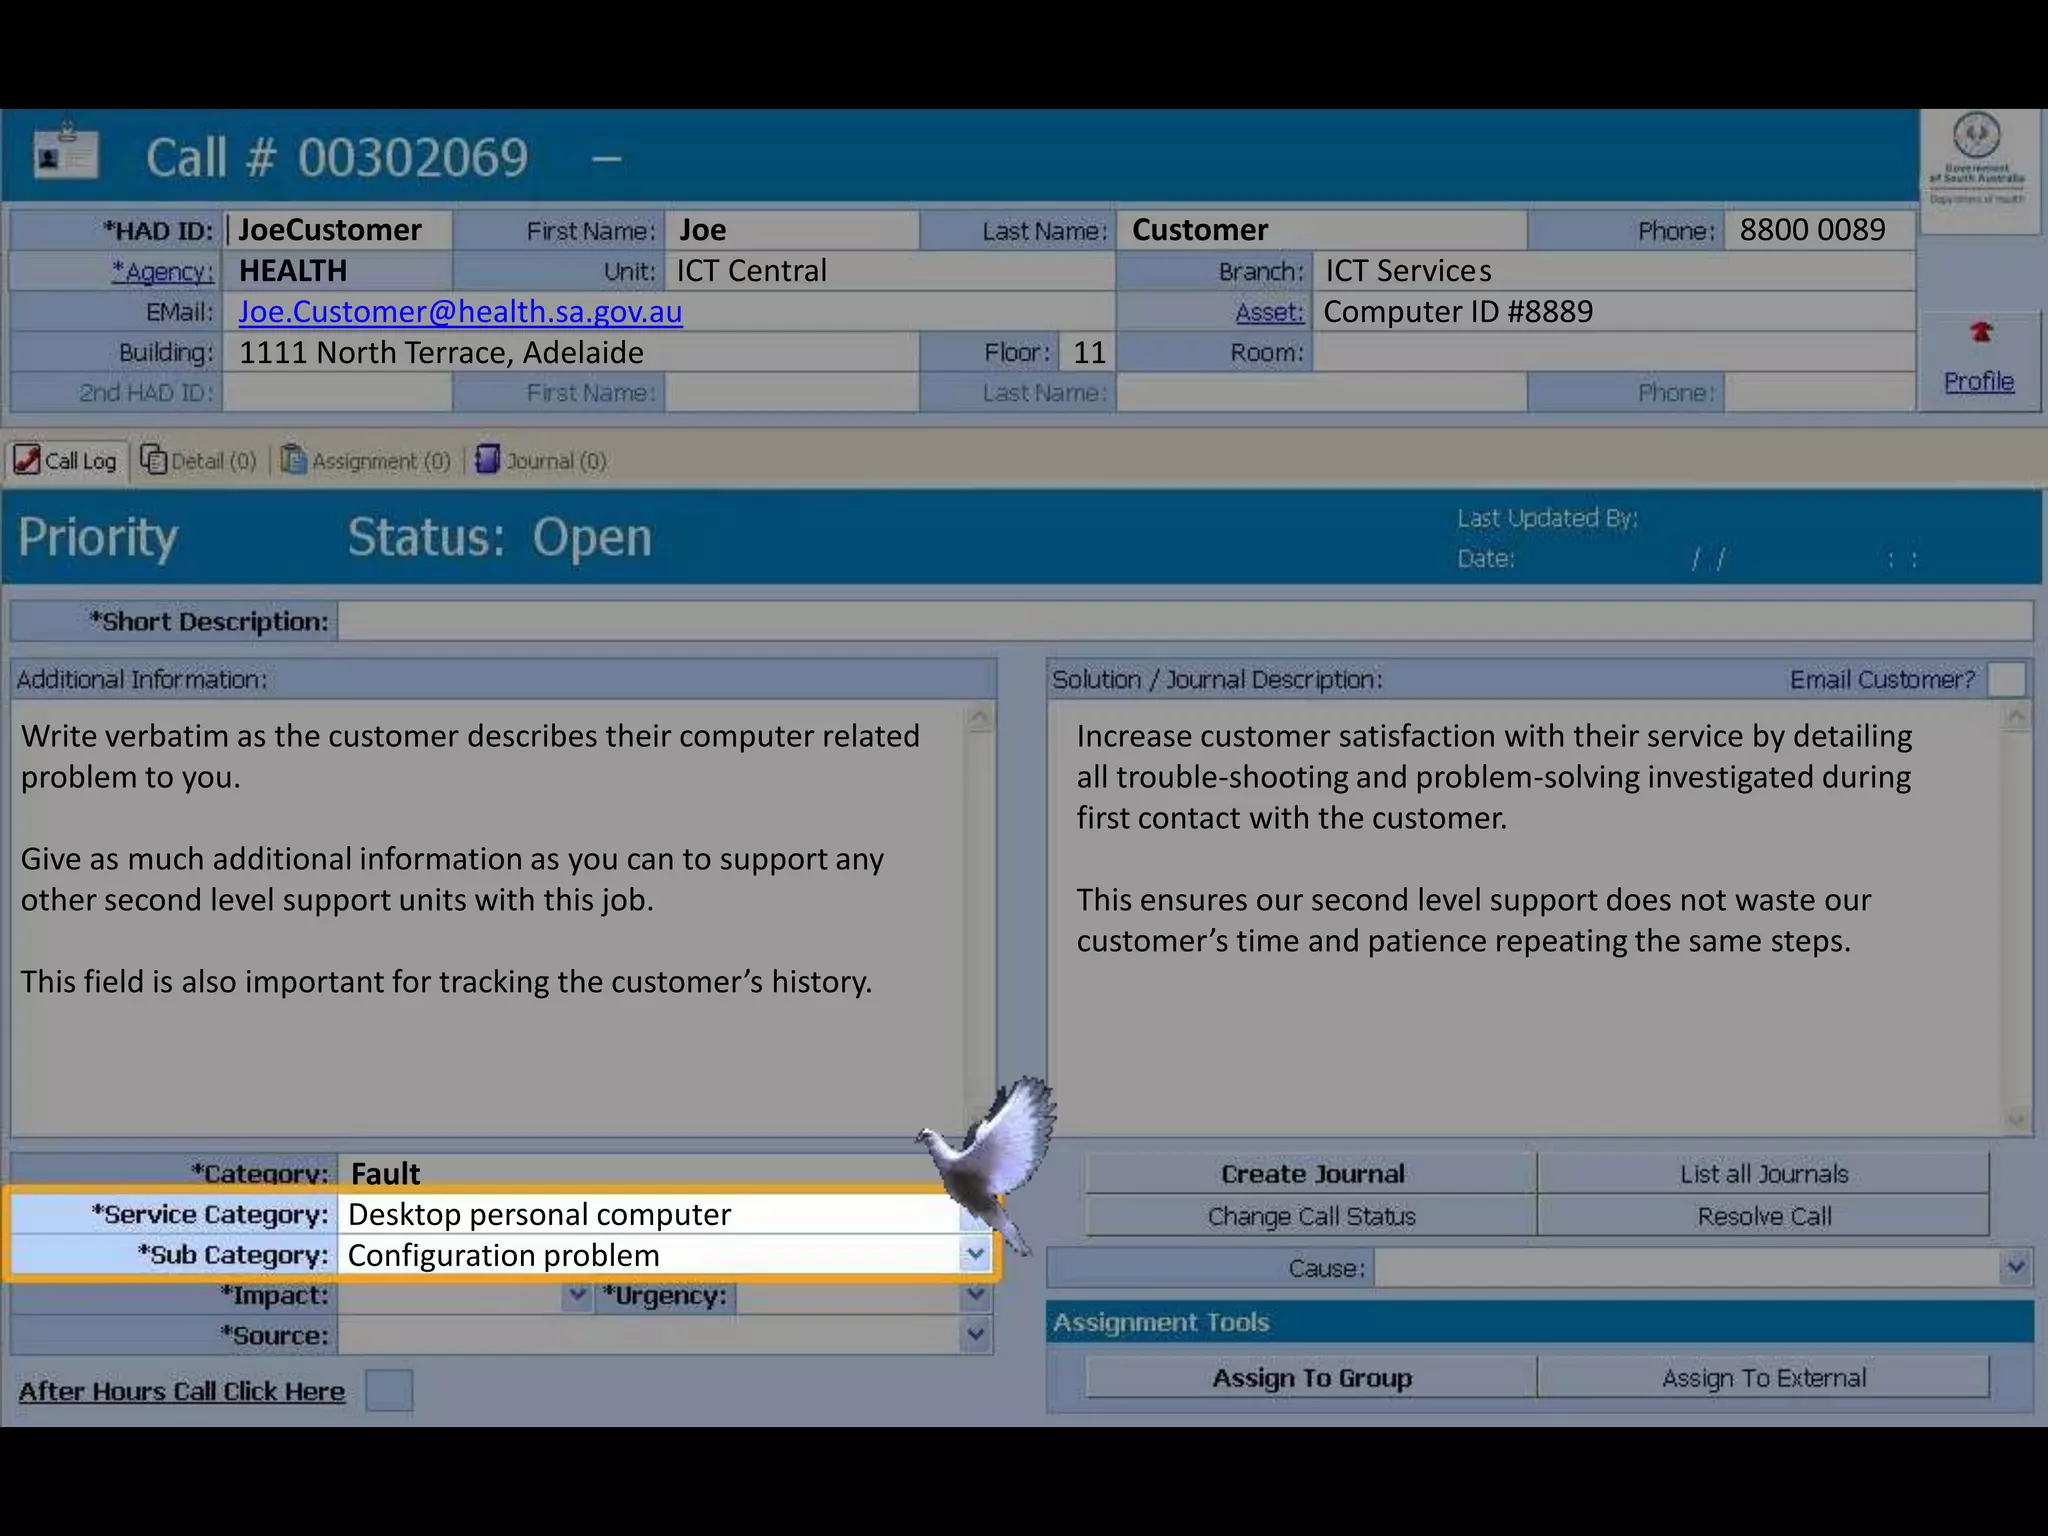2048x1536 pixels.
Task: Open Joe.Customer email address link
Action: coord(460,312)
